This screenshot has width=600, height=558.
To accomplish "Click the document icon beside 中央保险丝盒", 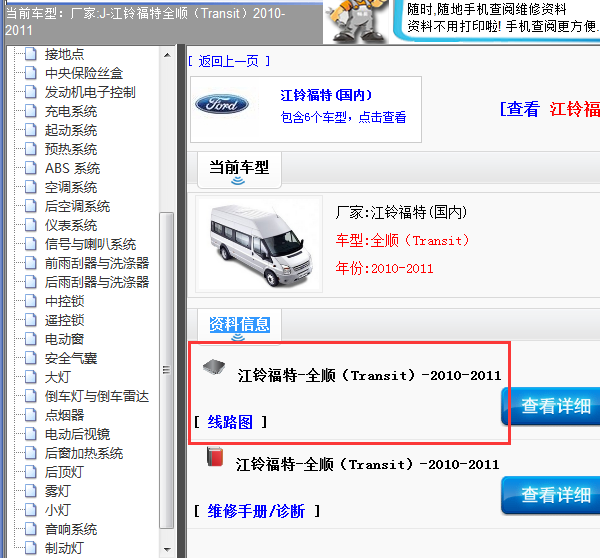I will pyautogui.click(x=31, y=73).
